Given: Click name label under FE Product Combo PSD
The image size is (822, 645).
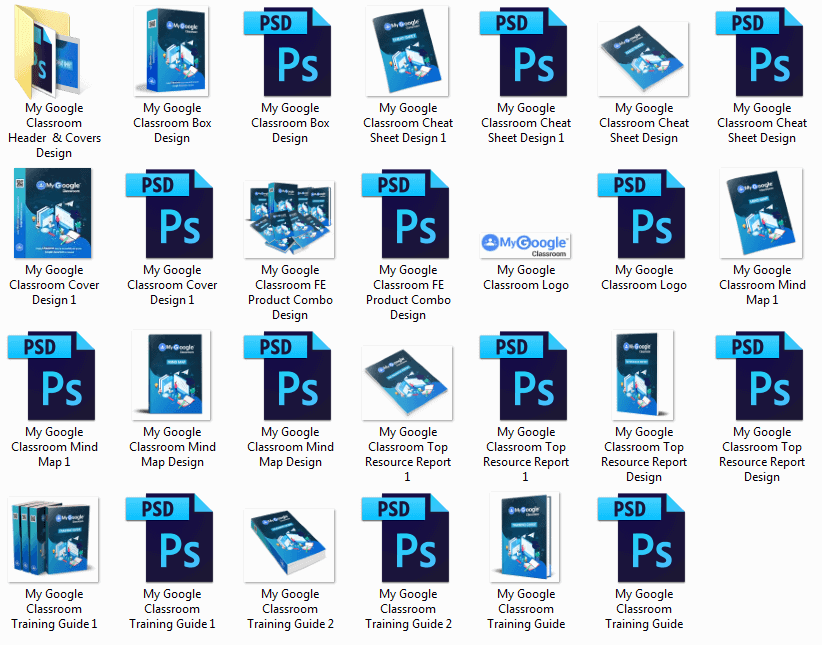Looking at the screenshot, I should pyautogui.click(x=408, y=292).
